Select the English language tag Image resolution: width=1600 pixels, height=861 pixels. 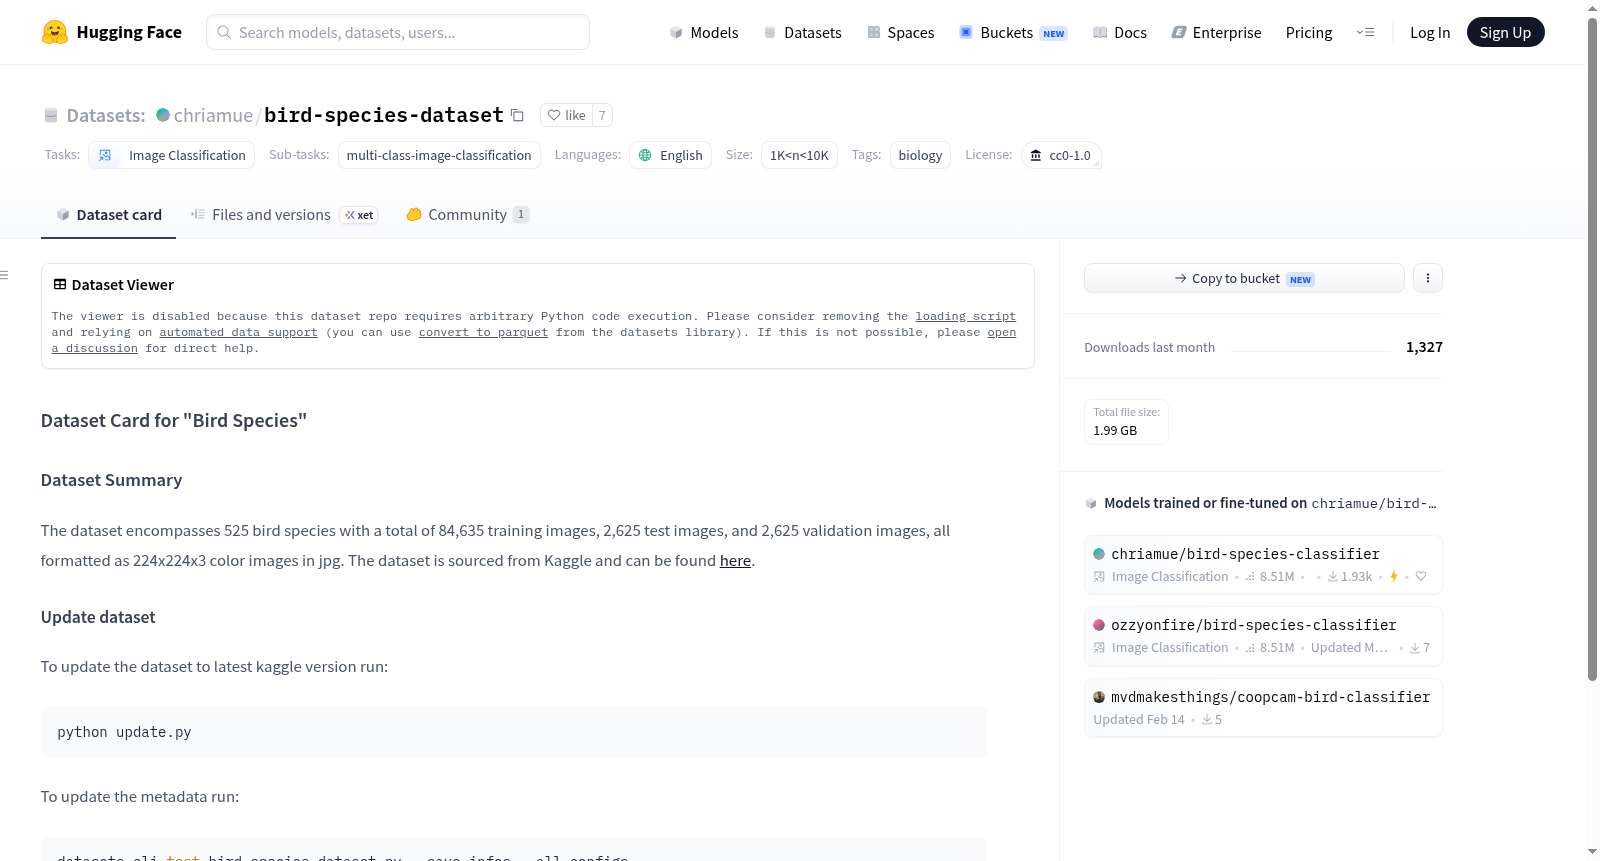[x=670, y=155]
